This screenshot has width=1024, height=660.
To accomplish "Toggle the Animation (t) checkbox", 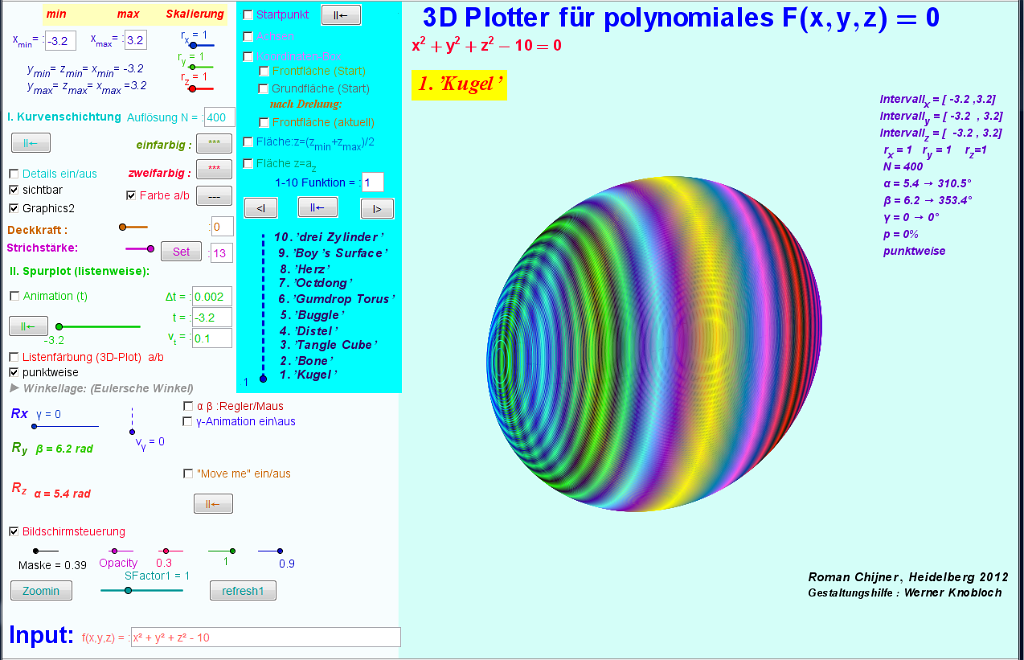I will (14, 296).
